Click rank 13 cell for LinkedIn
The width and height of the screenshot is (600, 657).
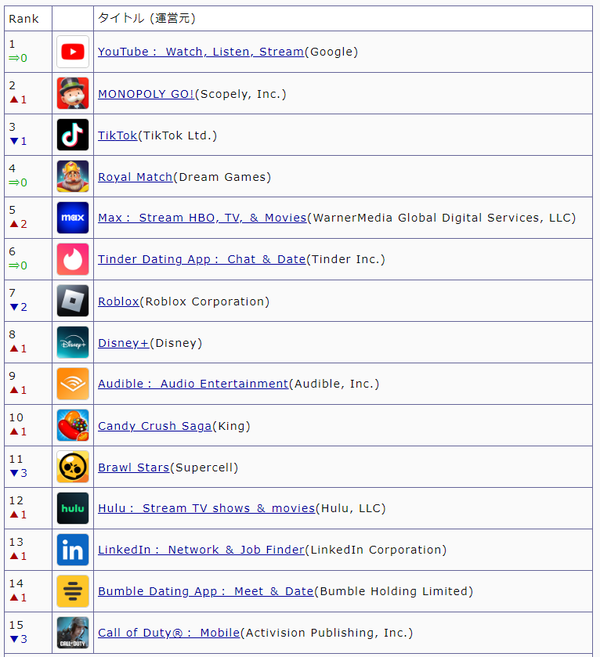tap(28, 549)
